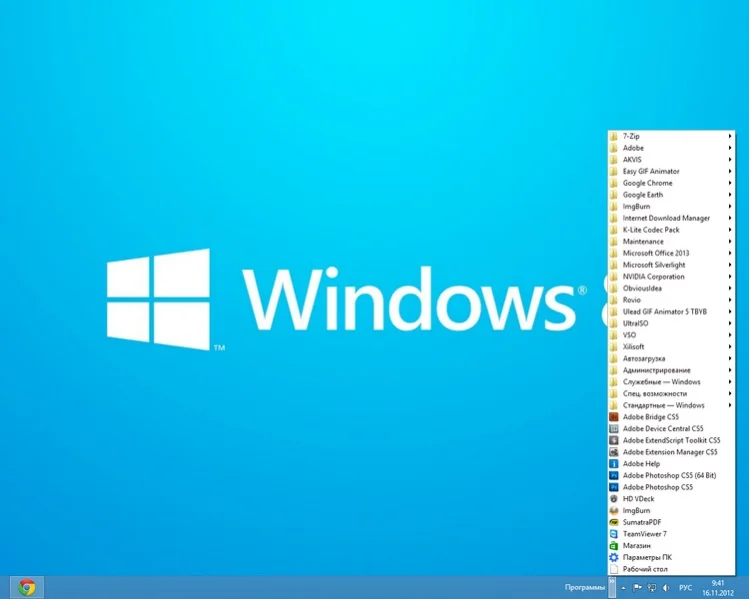This screenshot has height=599, width=749.
Task: Open the ImgBurn folder menu entry
Action: pyautogui.click(x=671, y=206)
